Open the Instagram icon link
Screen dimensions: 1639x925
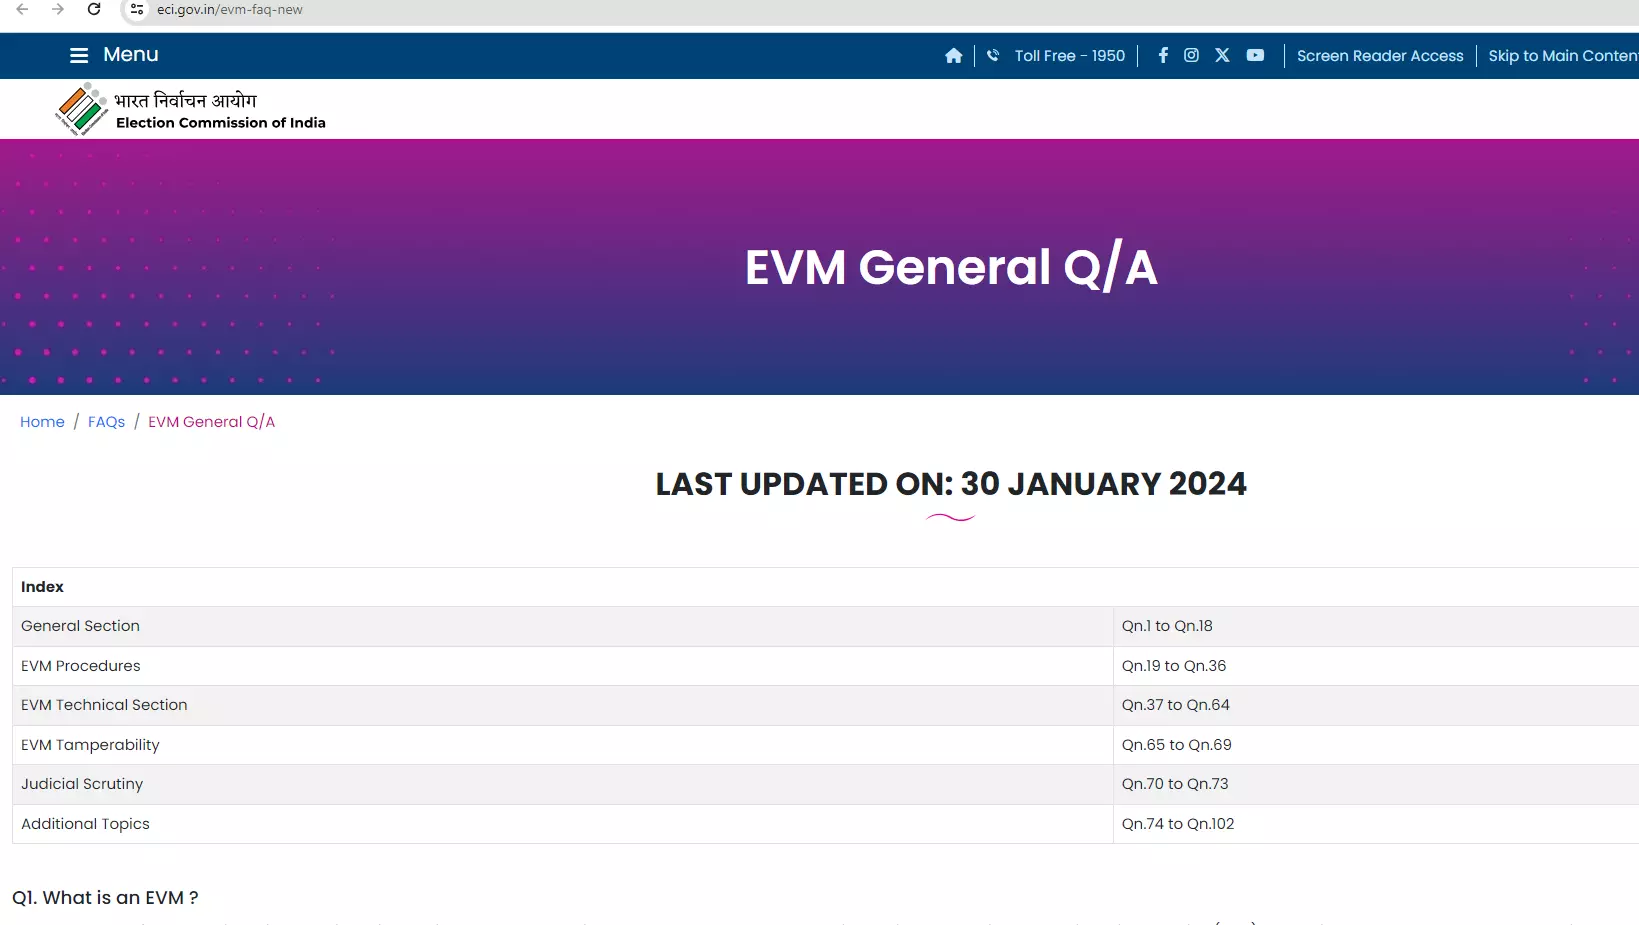click(1191, 55)
